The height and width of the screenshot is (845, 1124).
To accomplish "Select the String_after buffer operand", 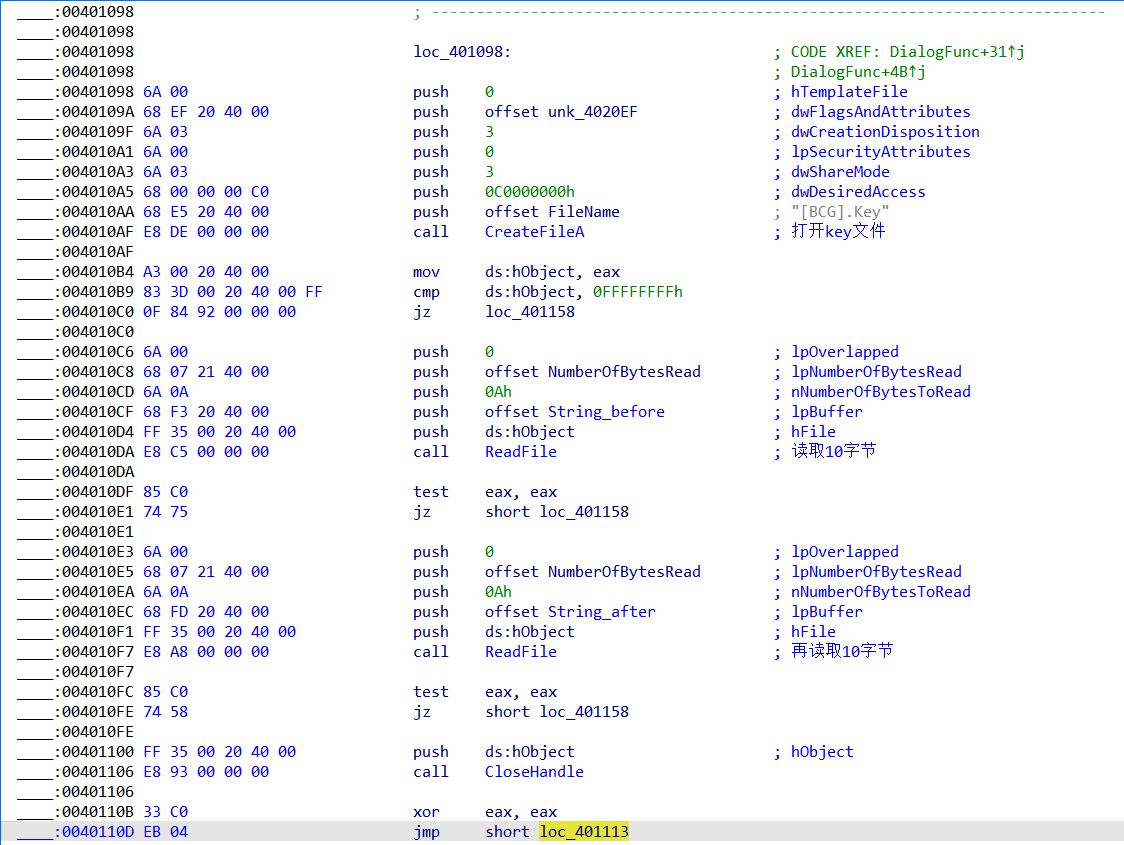I will pyautogui.click(x=601, y=612).
